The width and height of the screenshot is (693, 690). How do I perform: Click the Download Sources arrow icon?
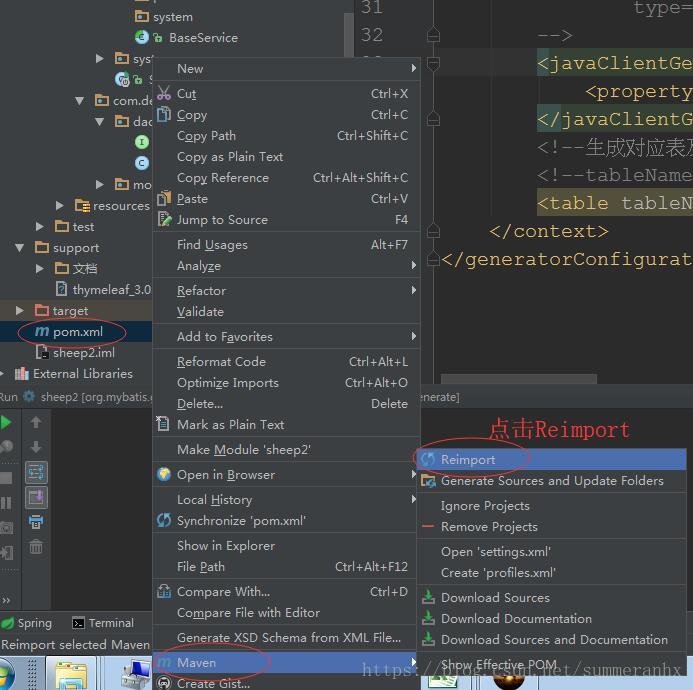coord(428,597)
